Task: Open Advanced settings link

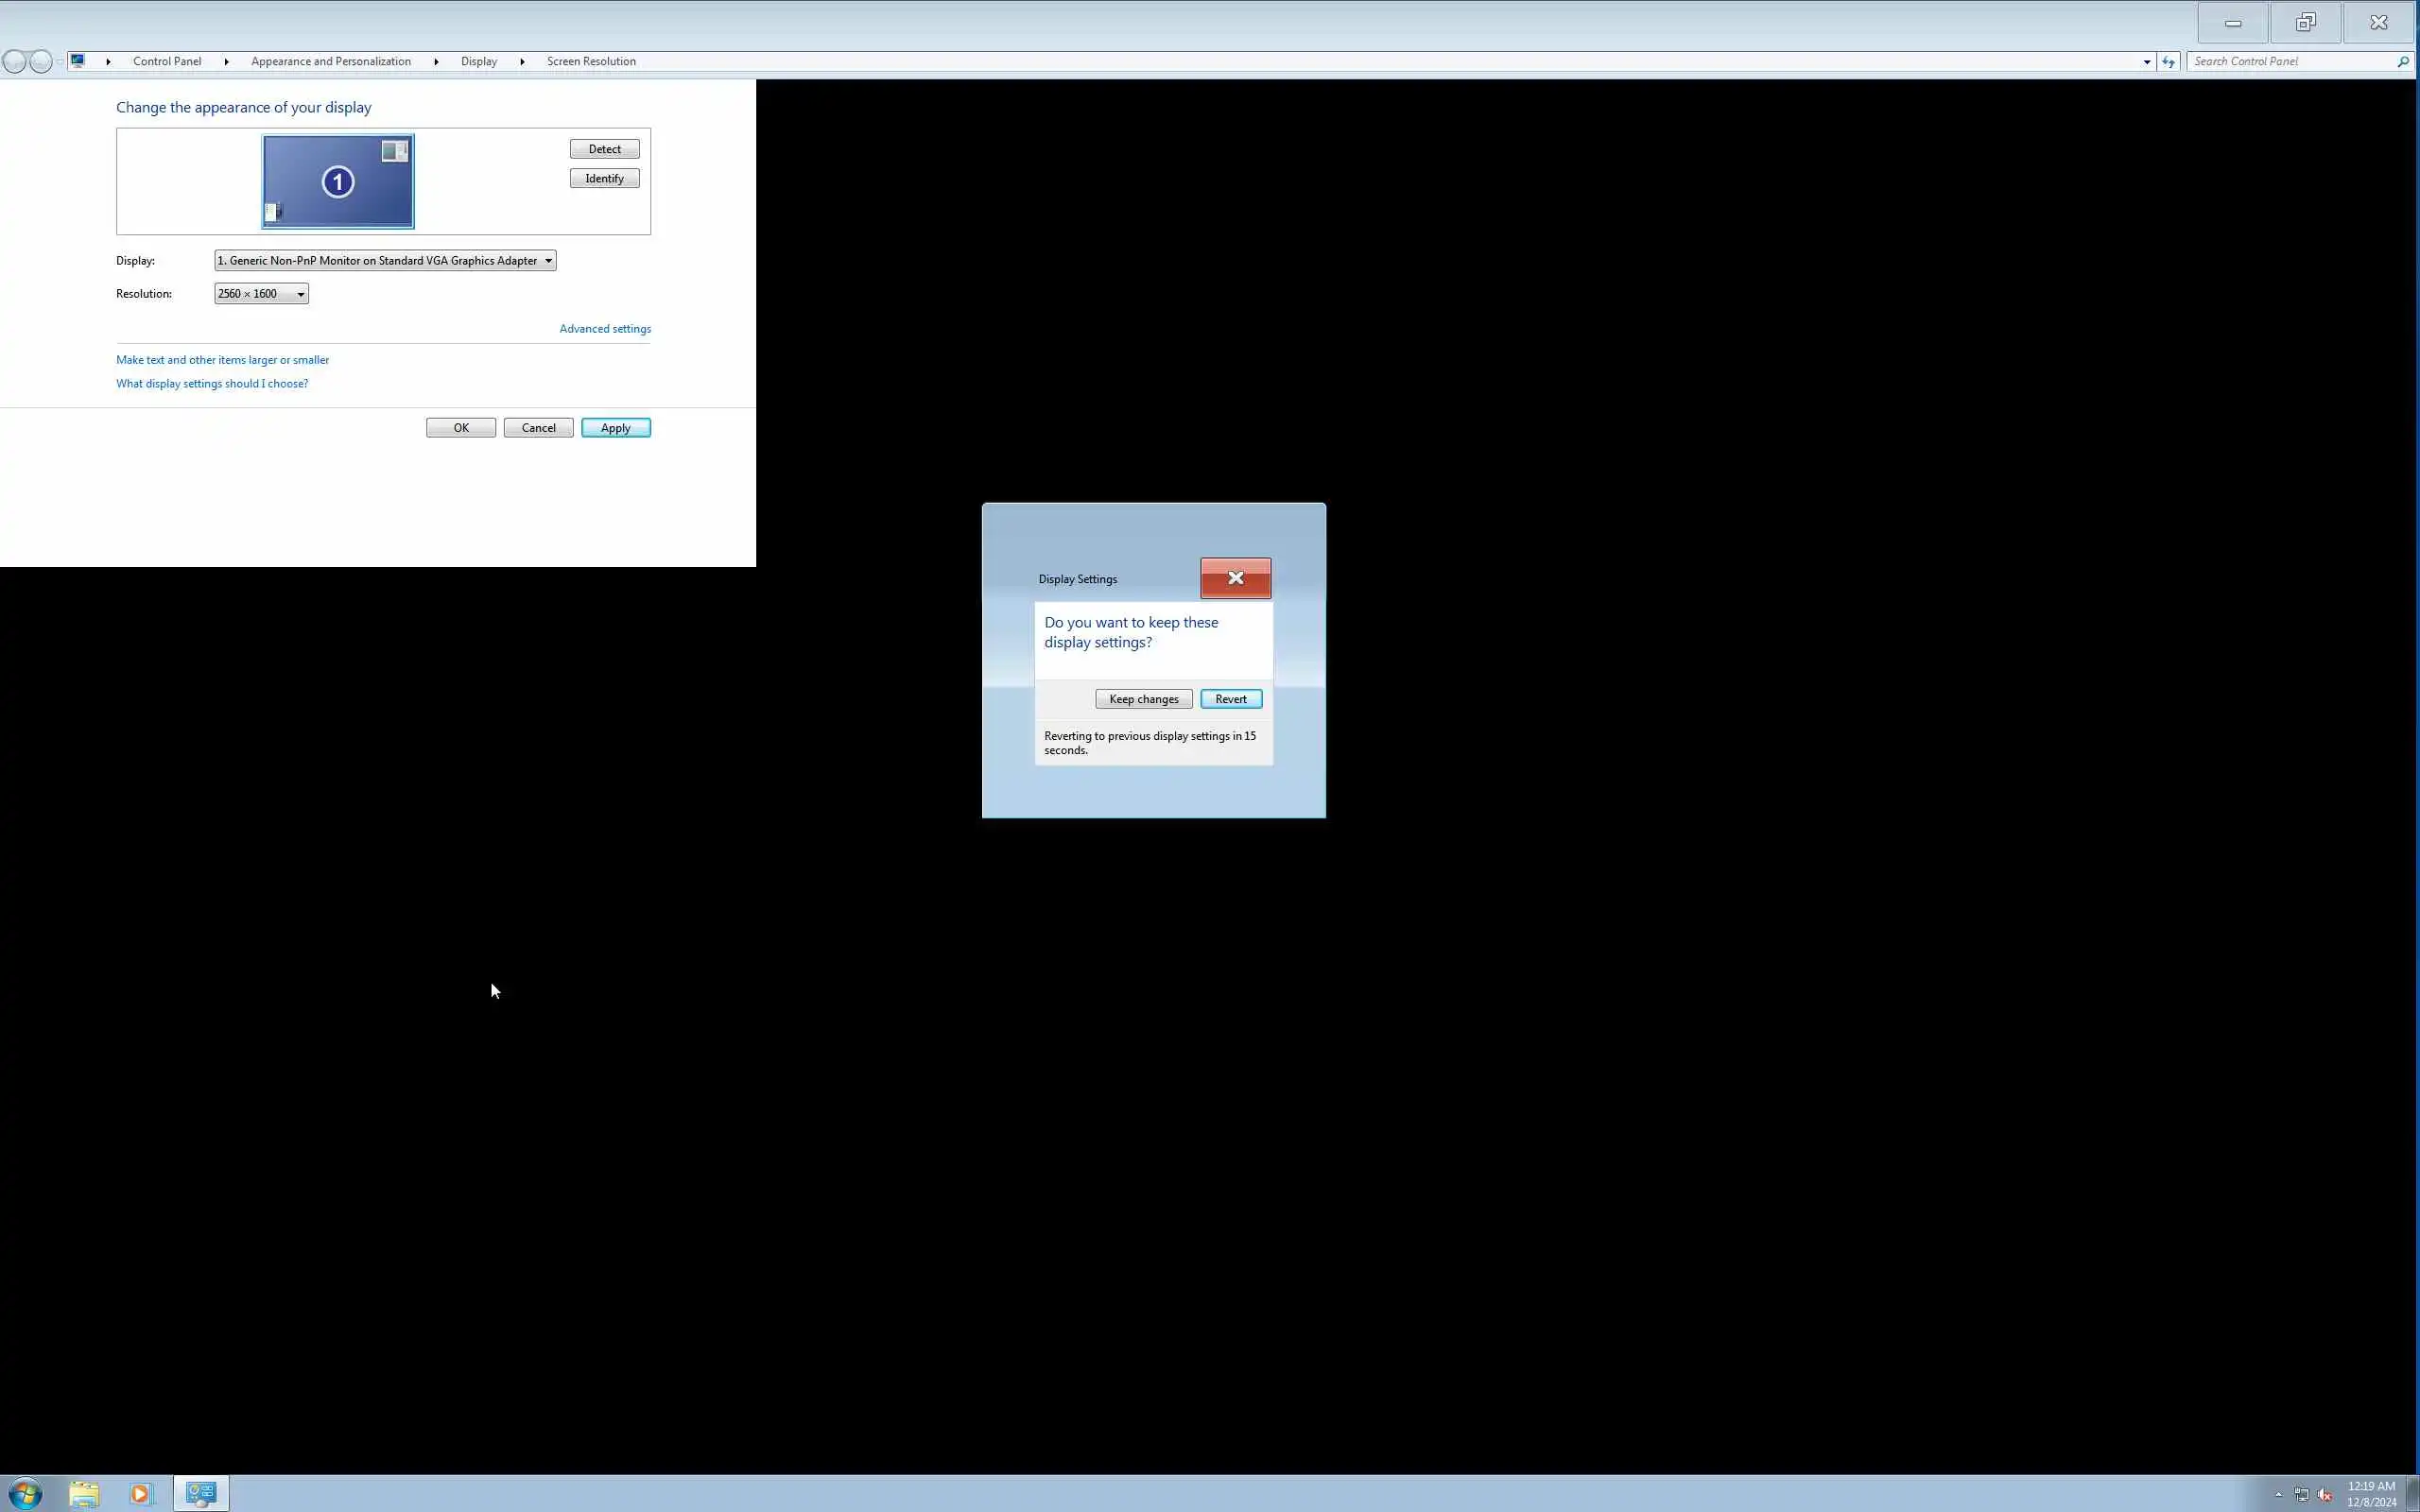Action: 604,329
